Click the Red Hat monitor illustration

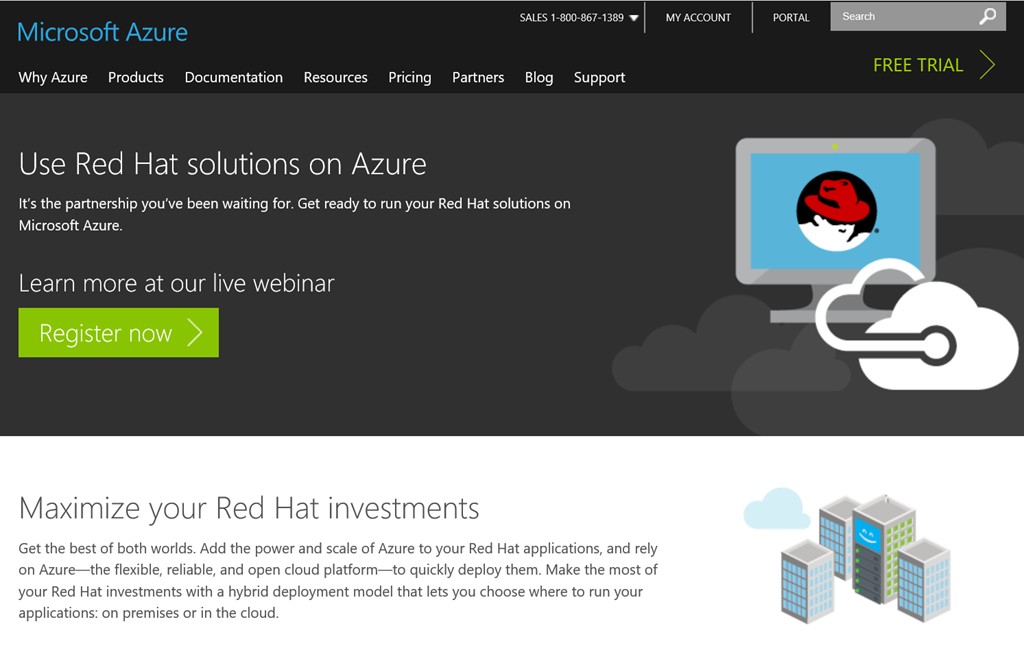(x=835, y=210)
